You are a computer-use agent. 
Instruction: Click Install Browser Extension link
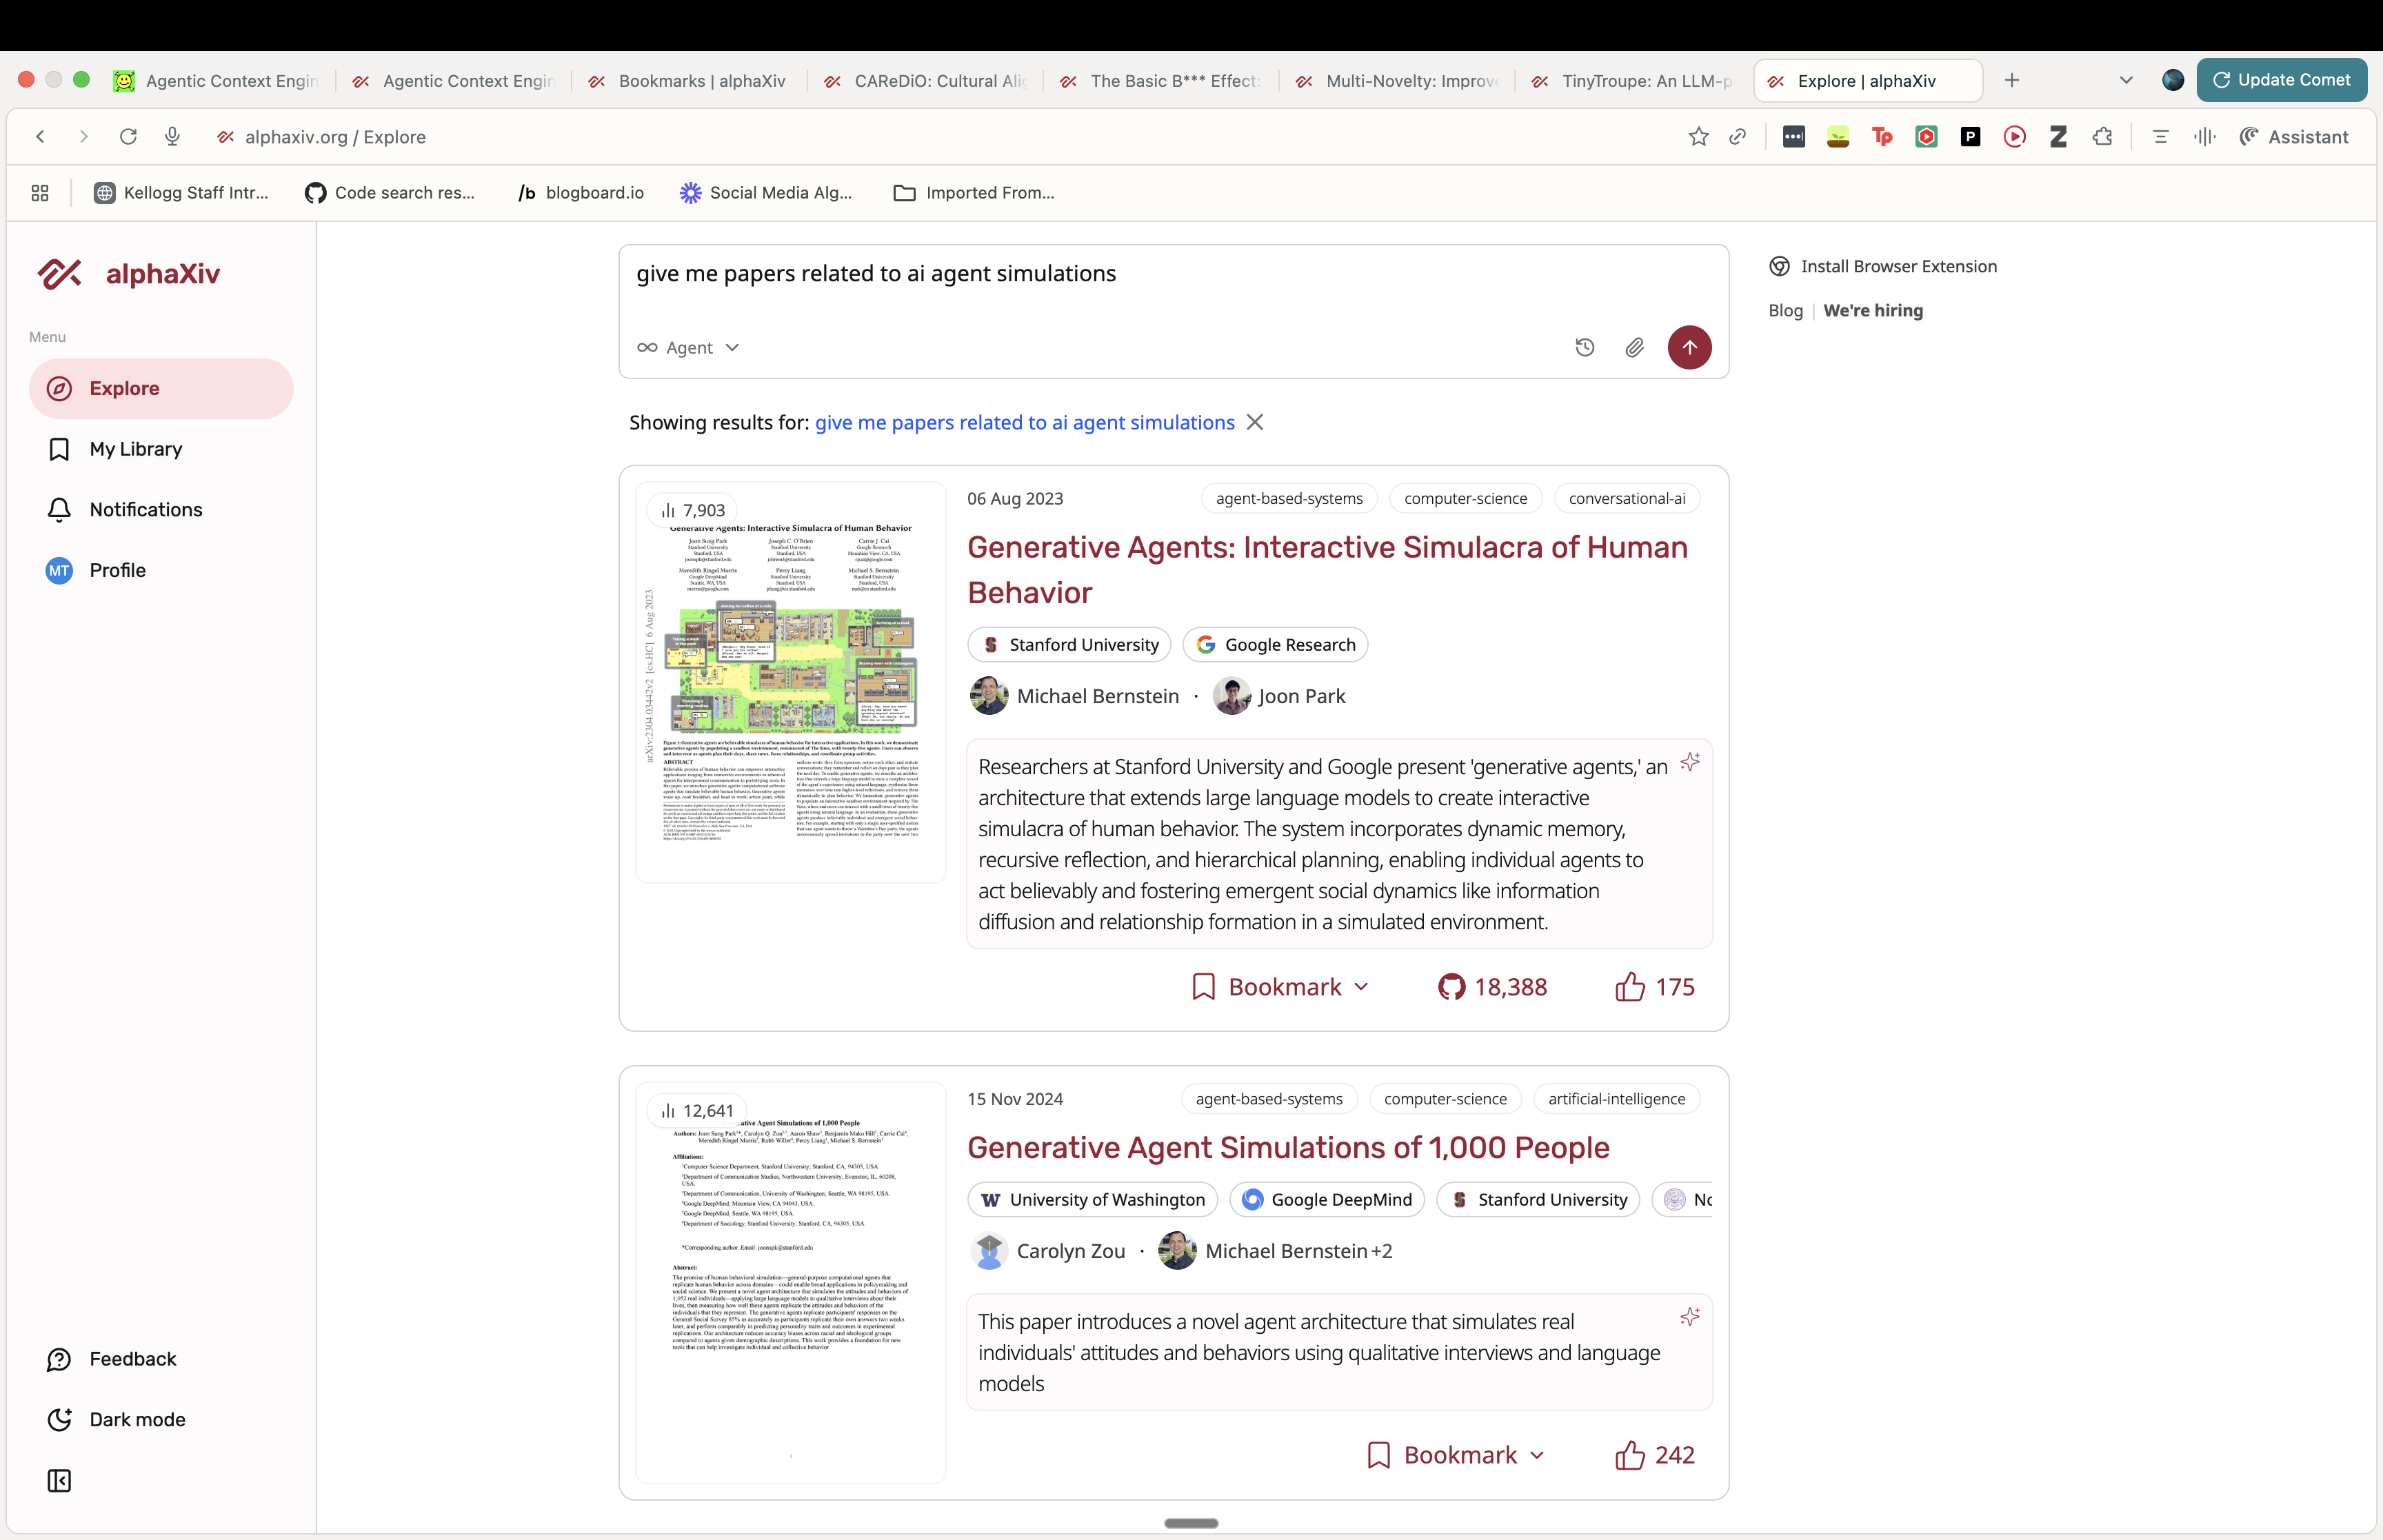tap(1897, 266)
